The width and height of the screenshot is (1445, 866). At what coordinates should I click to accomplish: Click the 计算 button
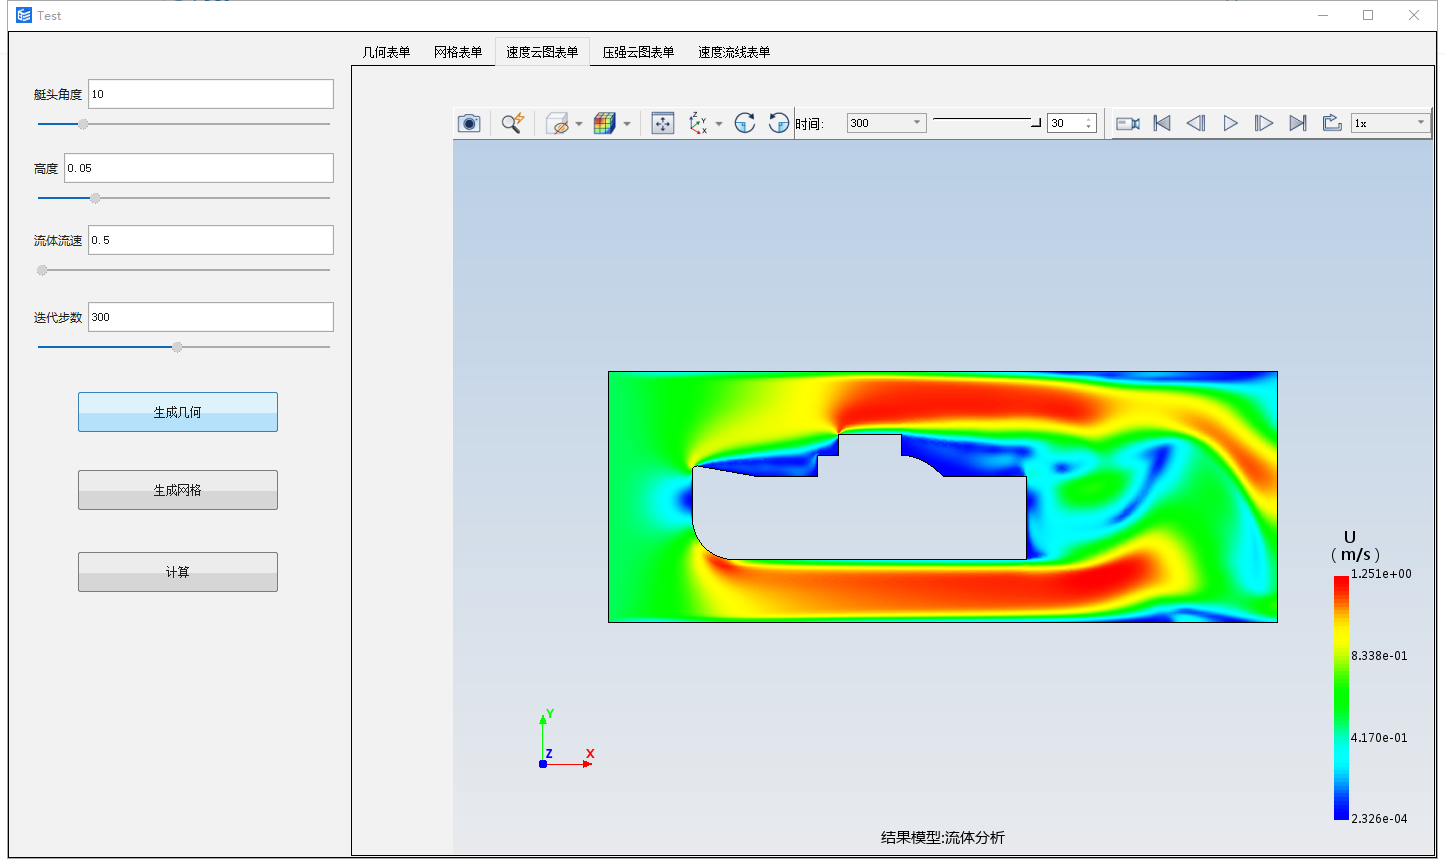(178, 572)
